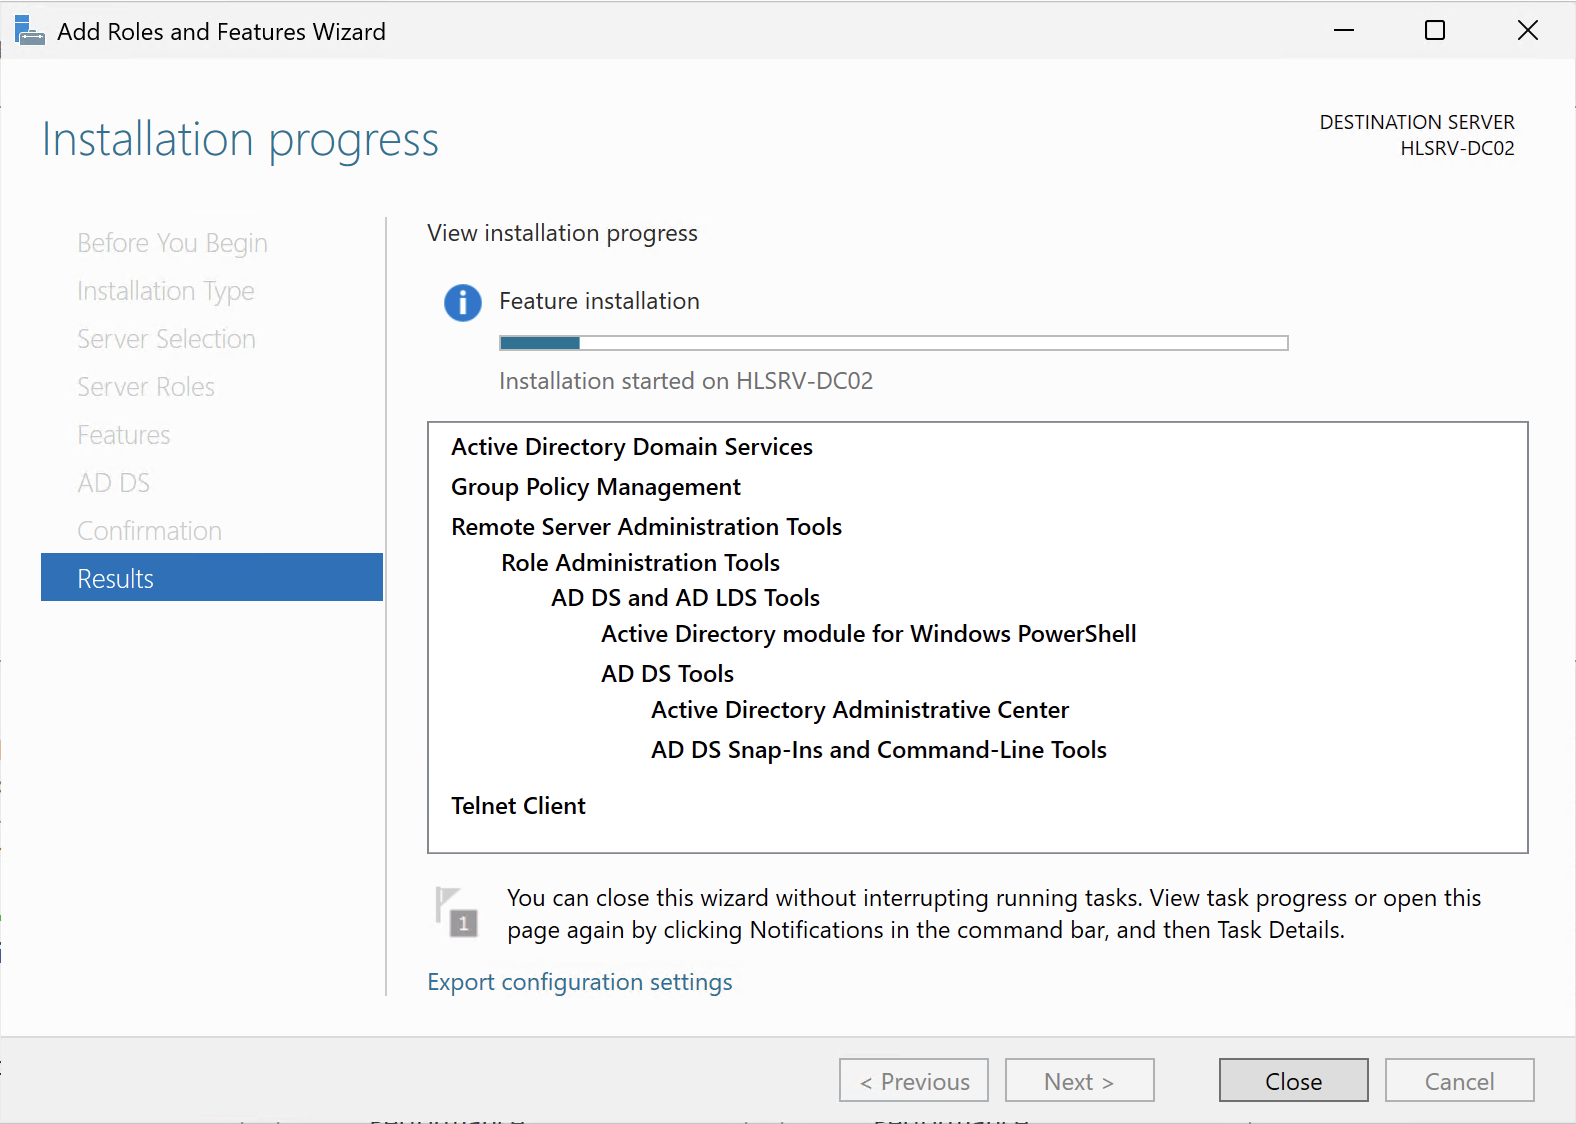Select Telnet Client in the feature list

click(518, 806)
